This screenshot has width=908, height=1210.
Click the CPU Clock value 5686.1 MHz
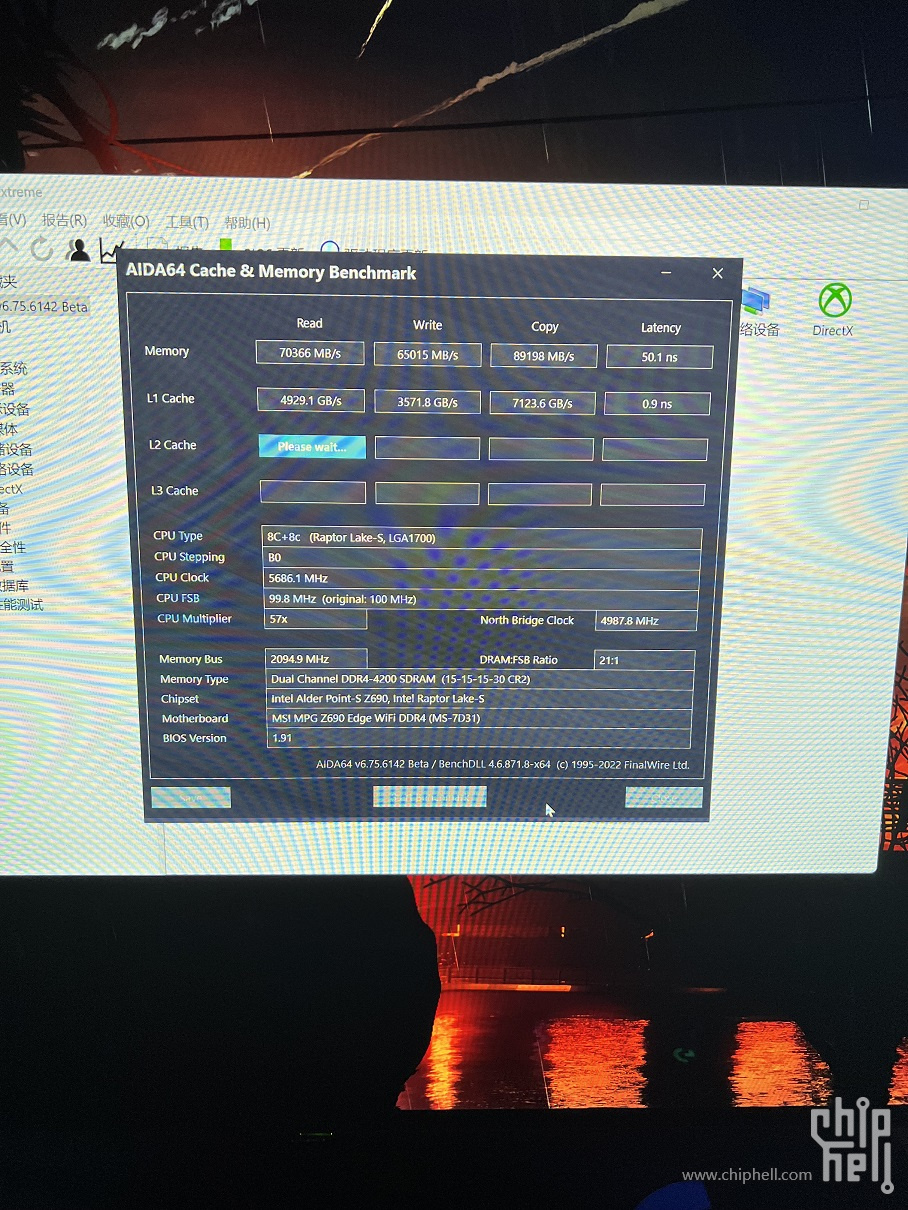coord(481,579)
